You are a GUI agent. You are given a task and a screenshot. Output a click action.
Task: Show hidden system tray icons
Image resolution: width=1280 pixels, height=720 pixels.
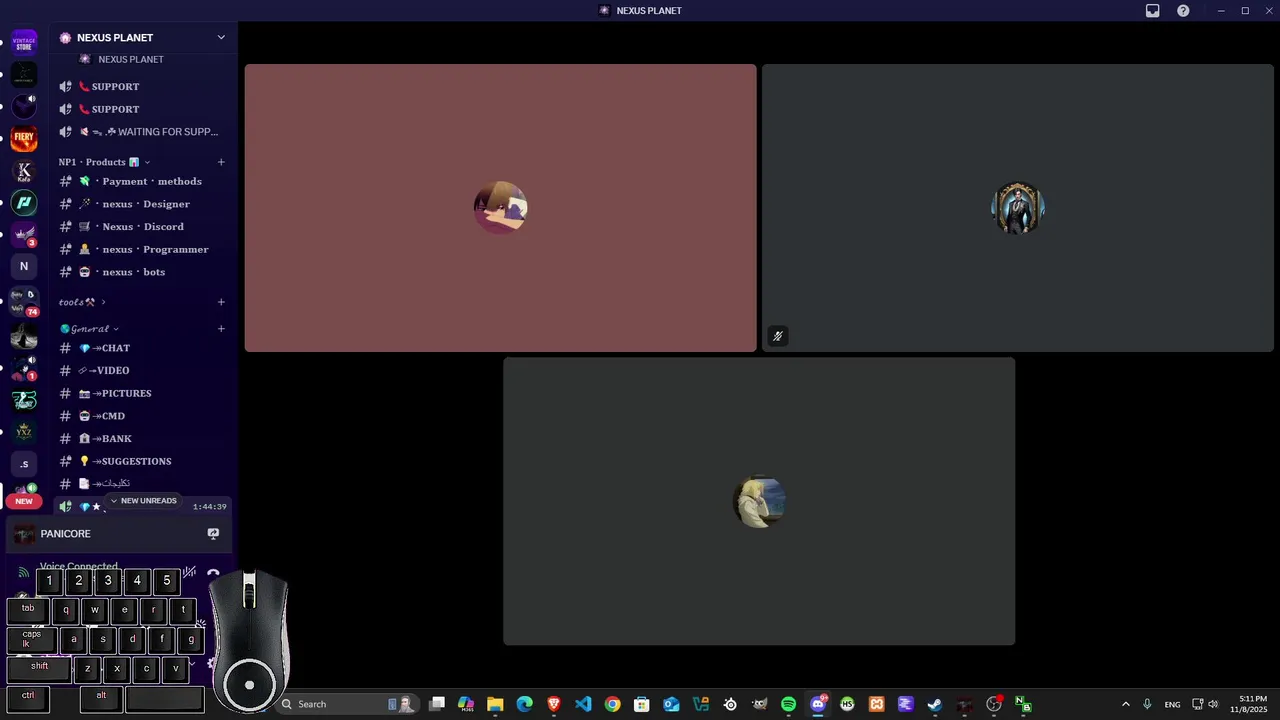coord(1125,704)
